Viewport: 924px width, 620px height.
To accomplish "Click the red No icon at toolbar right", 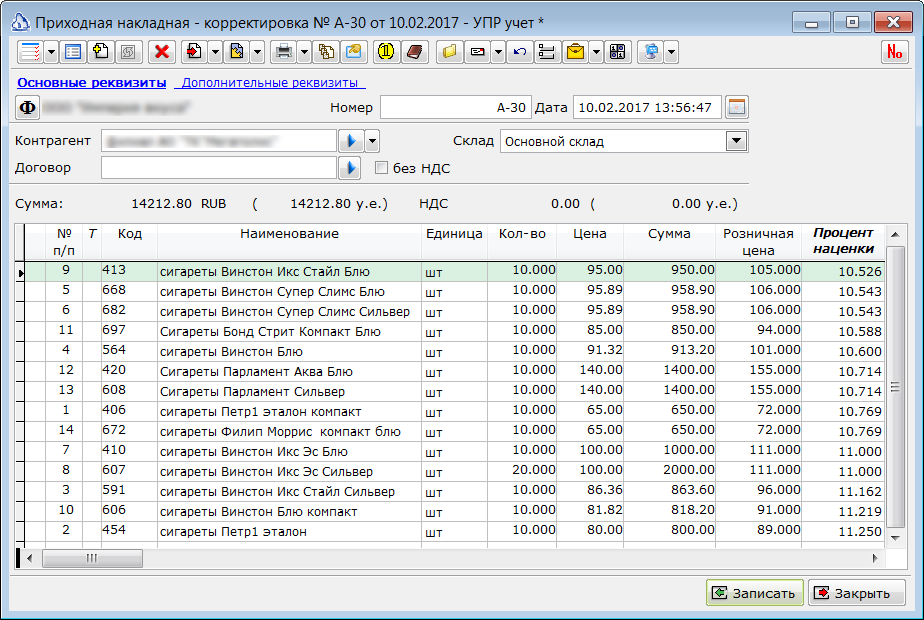I will pos(895,52).
